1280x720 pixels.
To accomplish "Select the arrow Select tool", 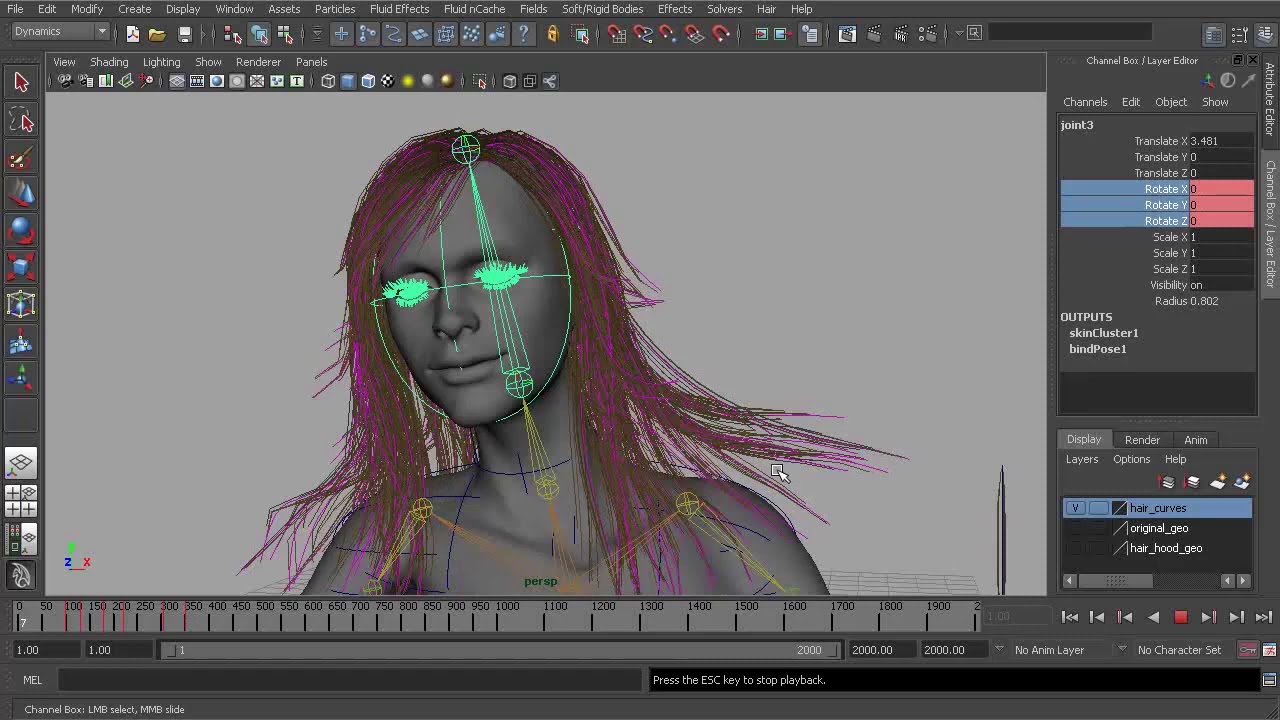I will [21, 83].
